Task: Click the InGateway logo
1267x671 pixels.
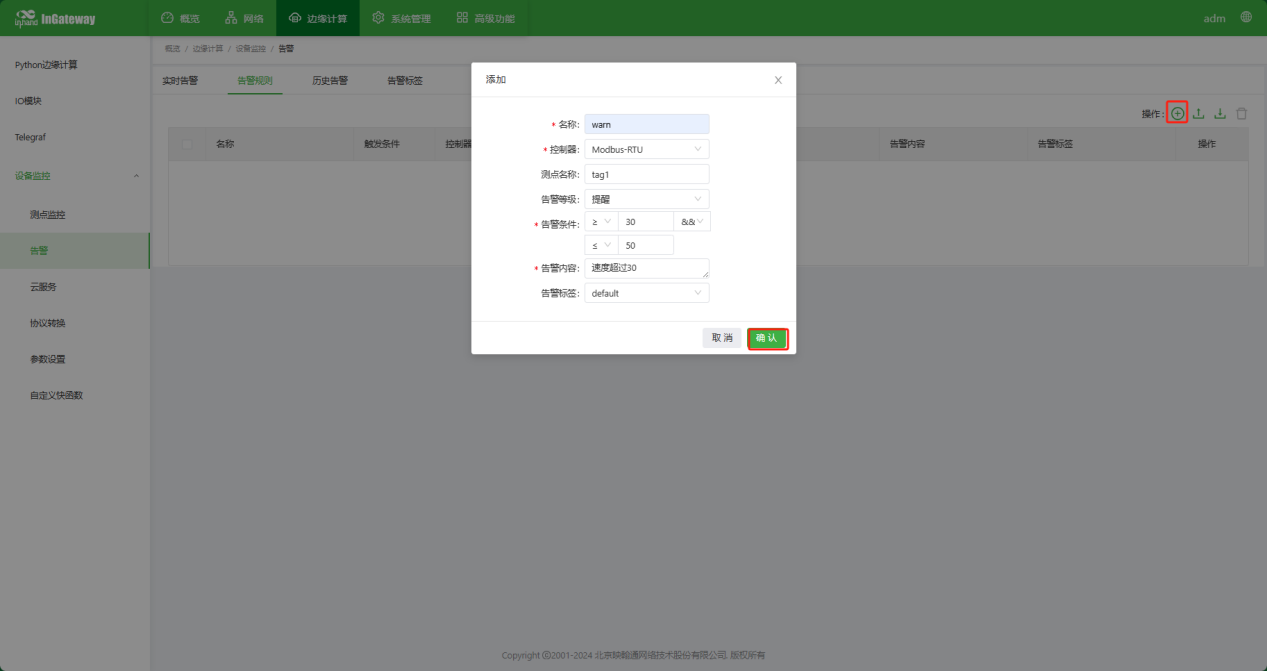Action: pyautogui.click(x=56, y=18)
